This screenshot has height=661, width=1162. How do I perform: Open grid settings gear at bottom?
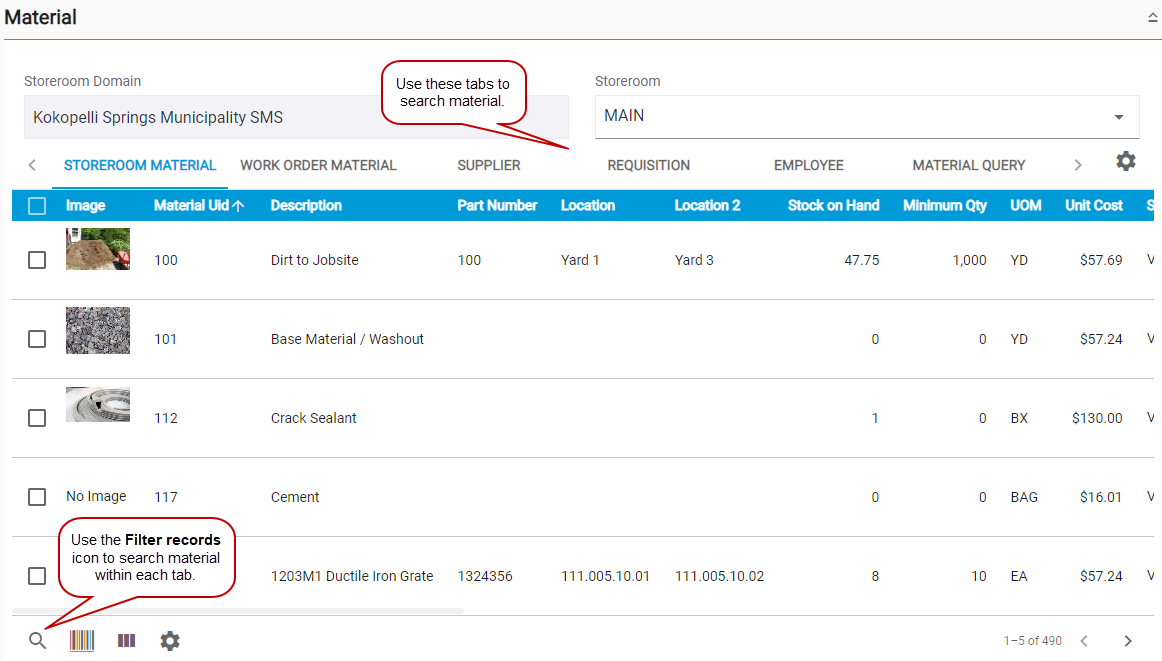click(x=170, y=641)
